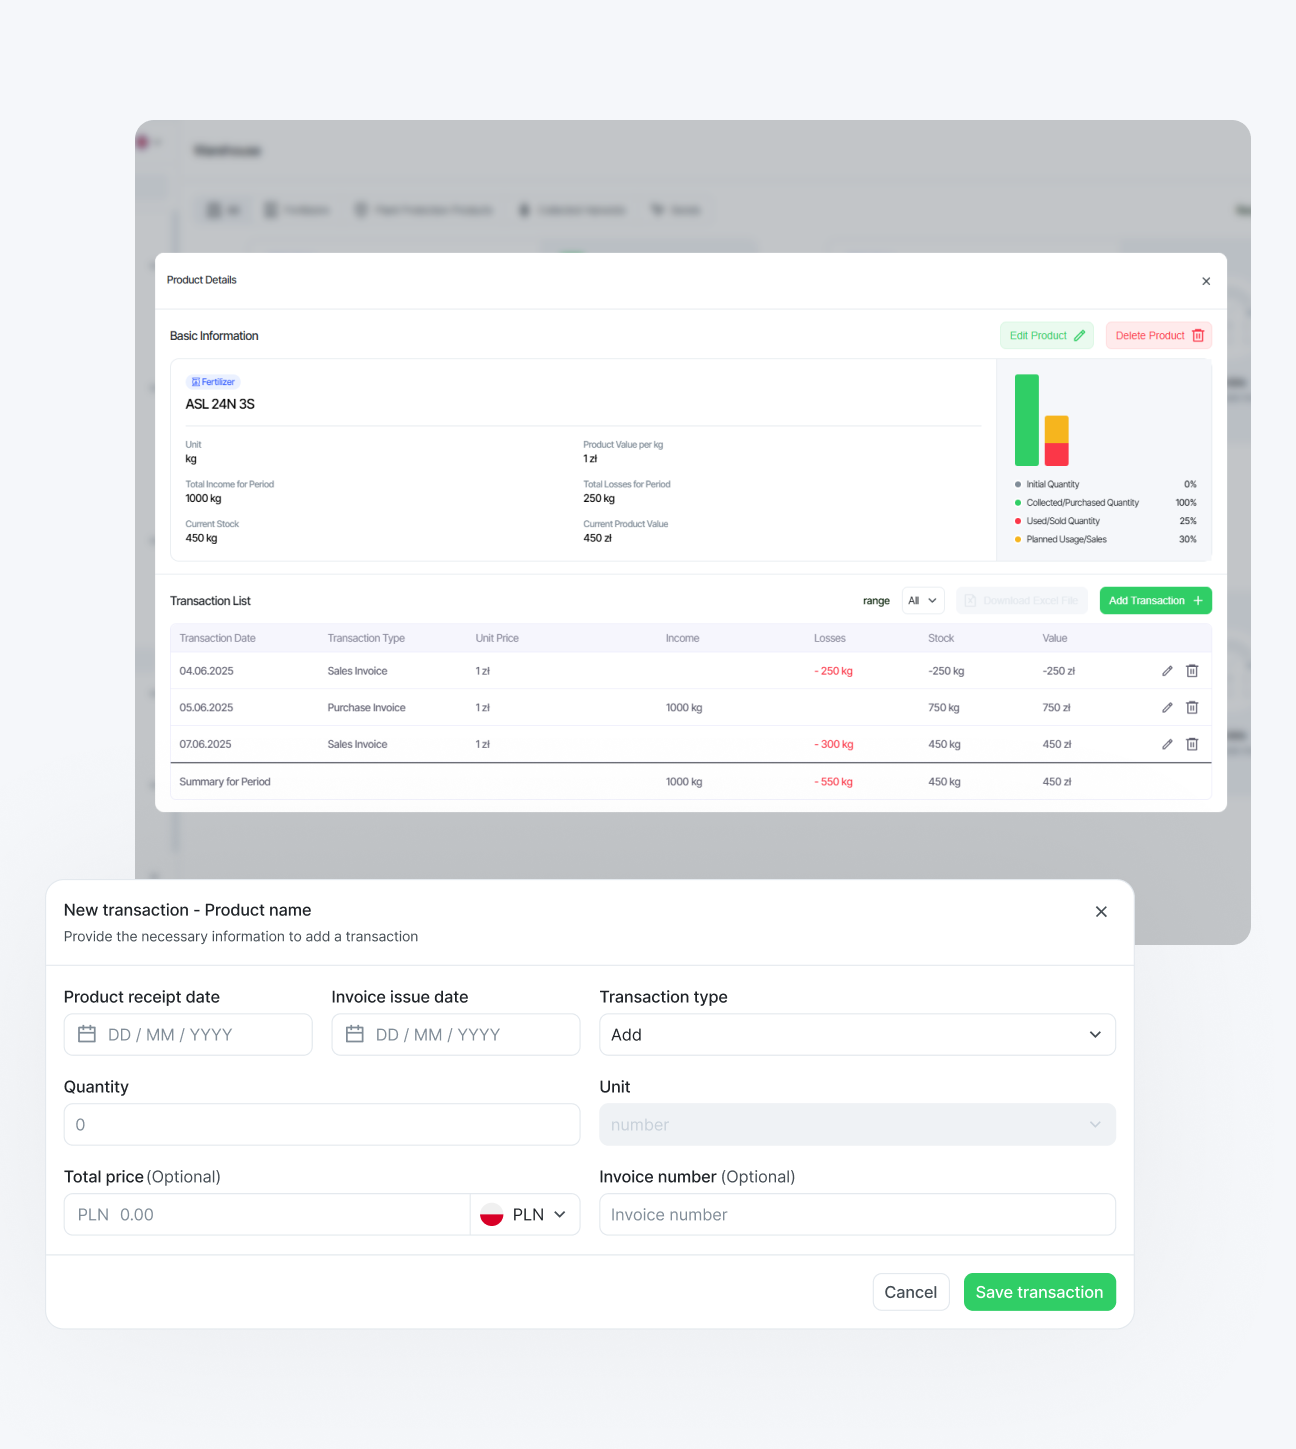The image size is (1296, 1449).
Task: Click the 750 kg stock cell
Action: pyautogui.click(x=944, y=707)
